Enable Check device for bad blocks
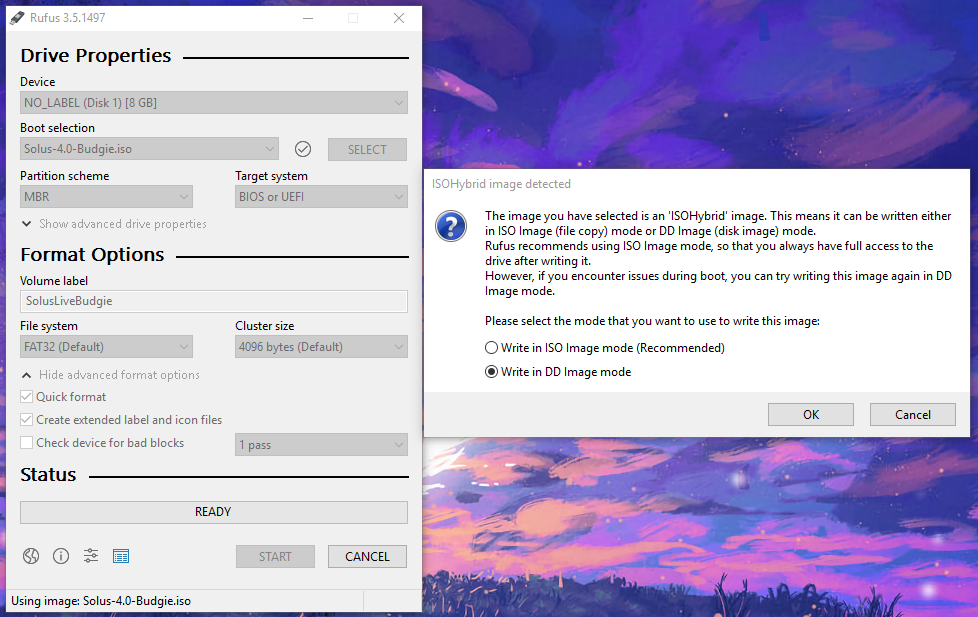 [x=27, y=443]
